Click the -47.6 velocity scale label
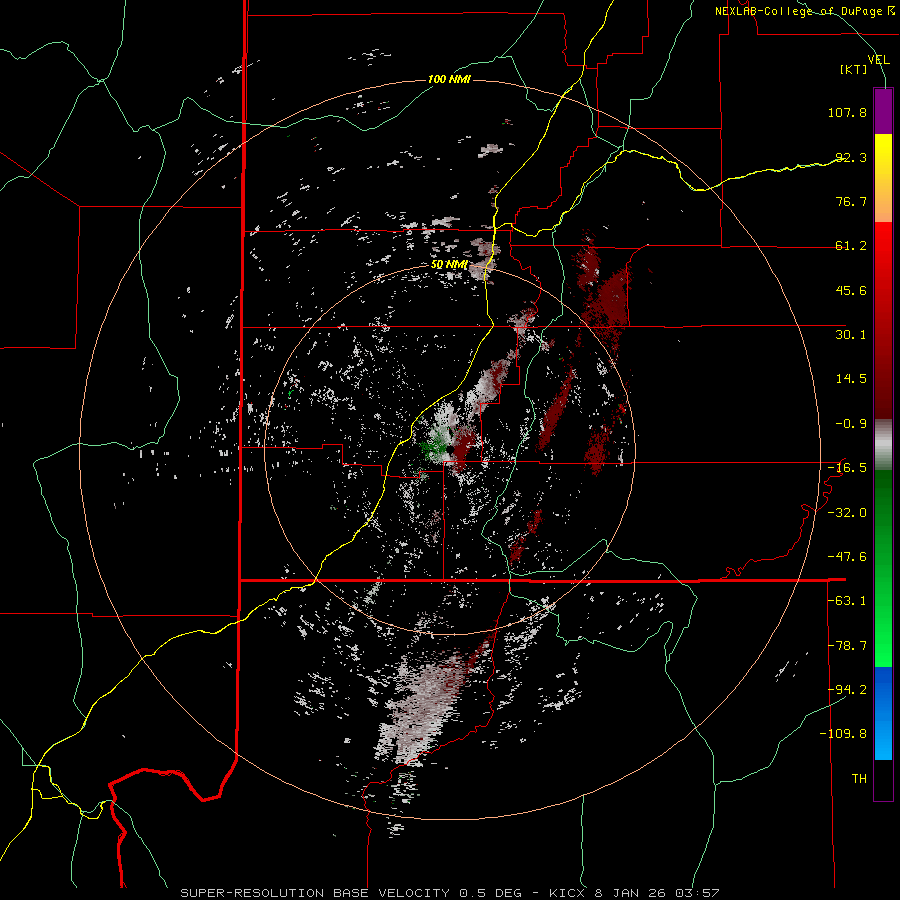The image size is (900, 900). 847,557
